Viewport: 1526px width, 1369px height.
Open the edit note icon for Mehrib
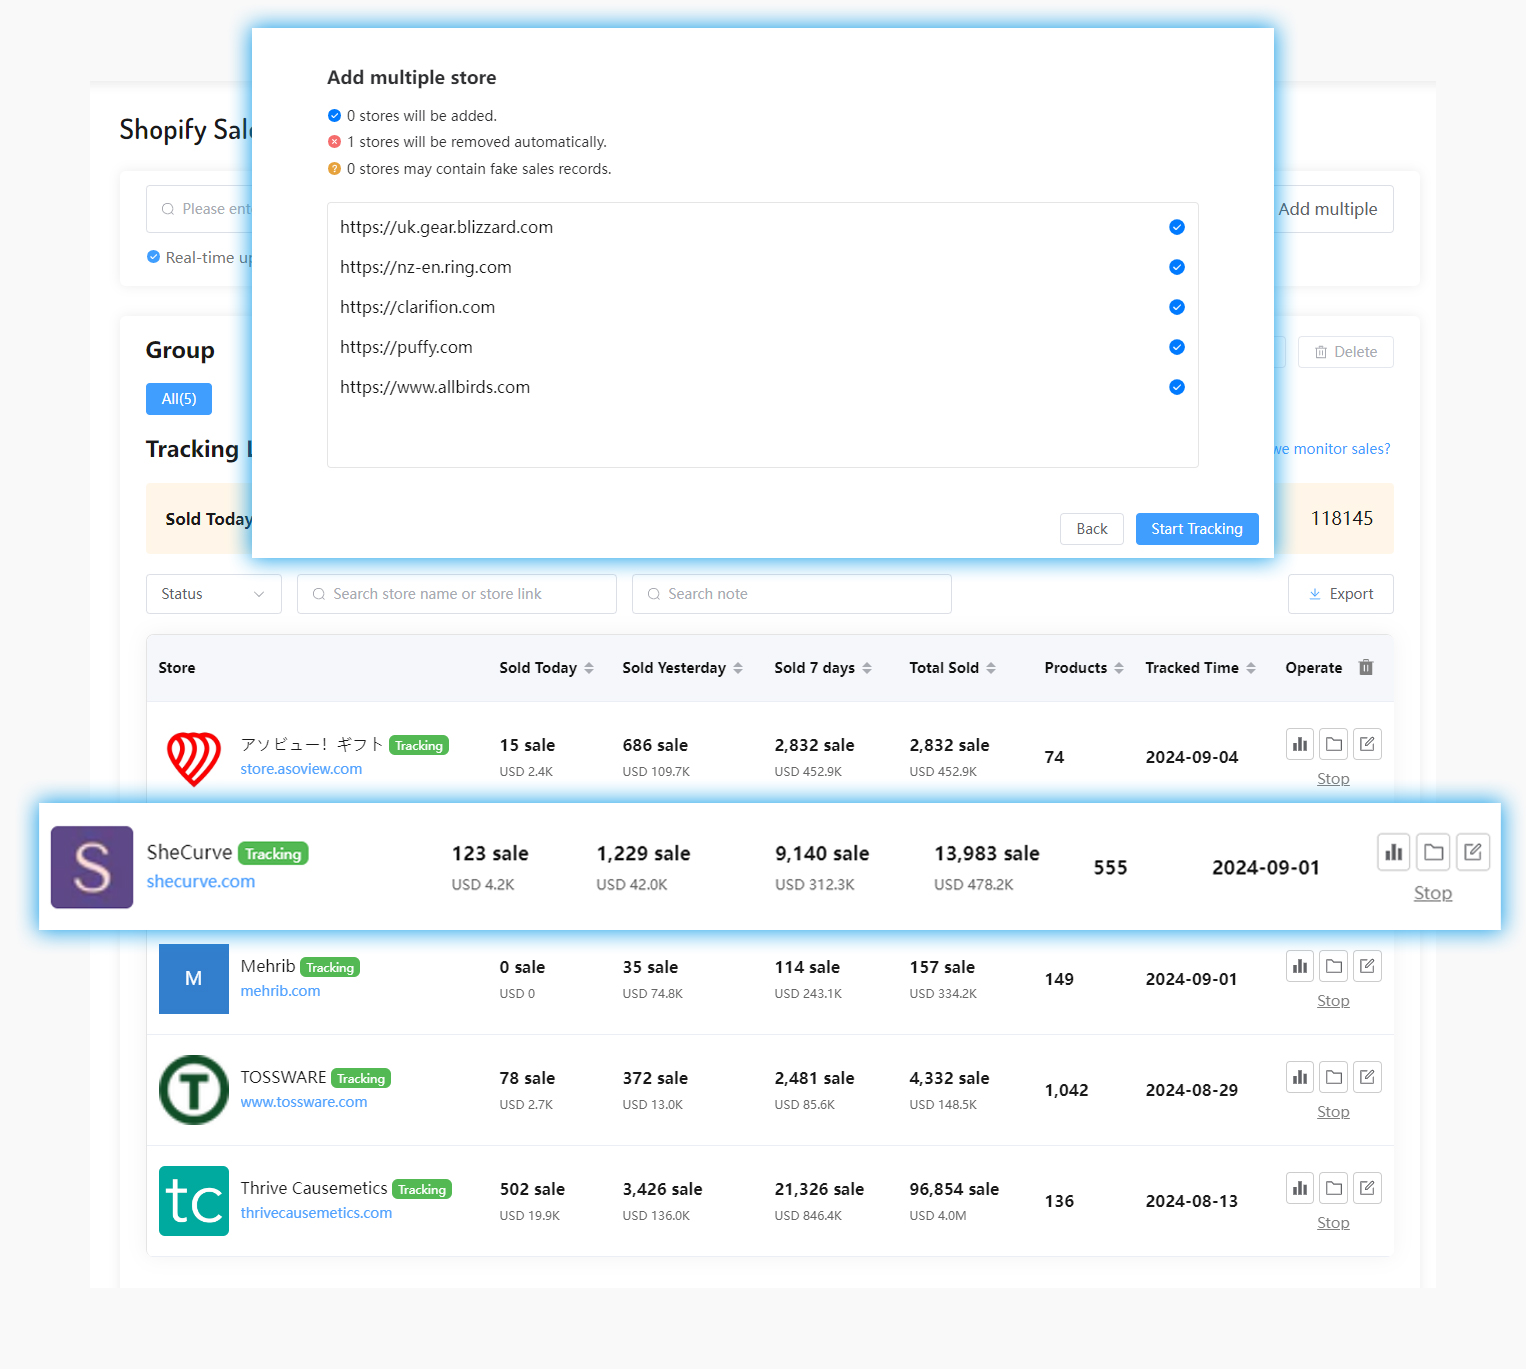pyautogui.click(x=1367, y=965)
